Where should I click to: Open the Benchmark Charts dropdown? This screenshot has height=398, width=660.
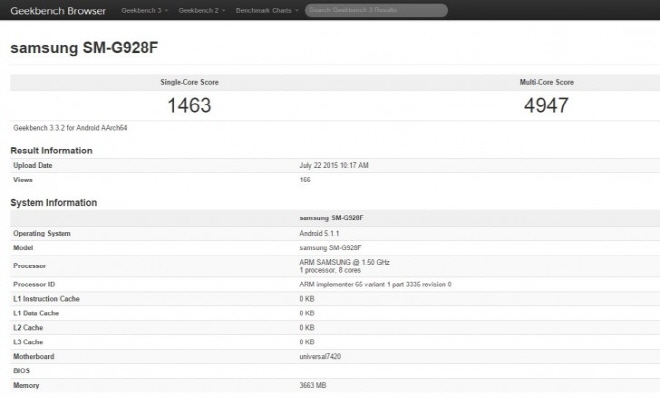(x=267, y=11)
